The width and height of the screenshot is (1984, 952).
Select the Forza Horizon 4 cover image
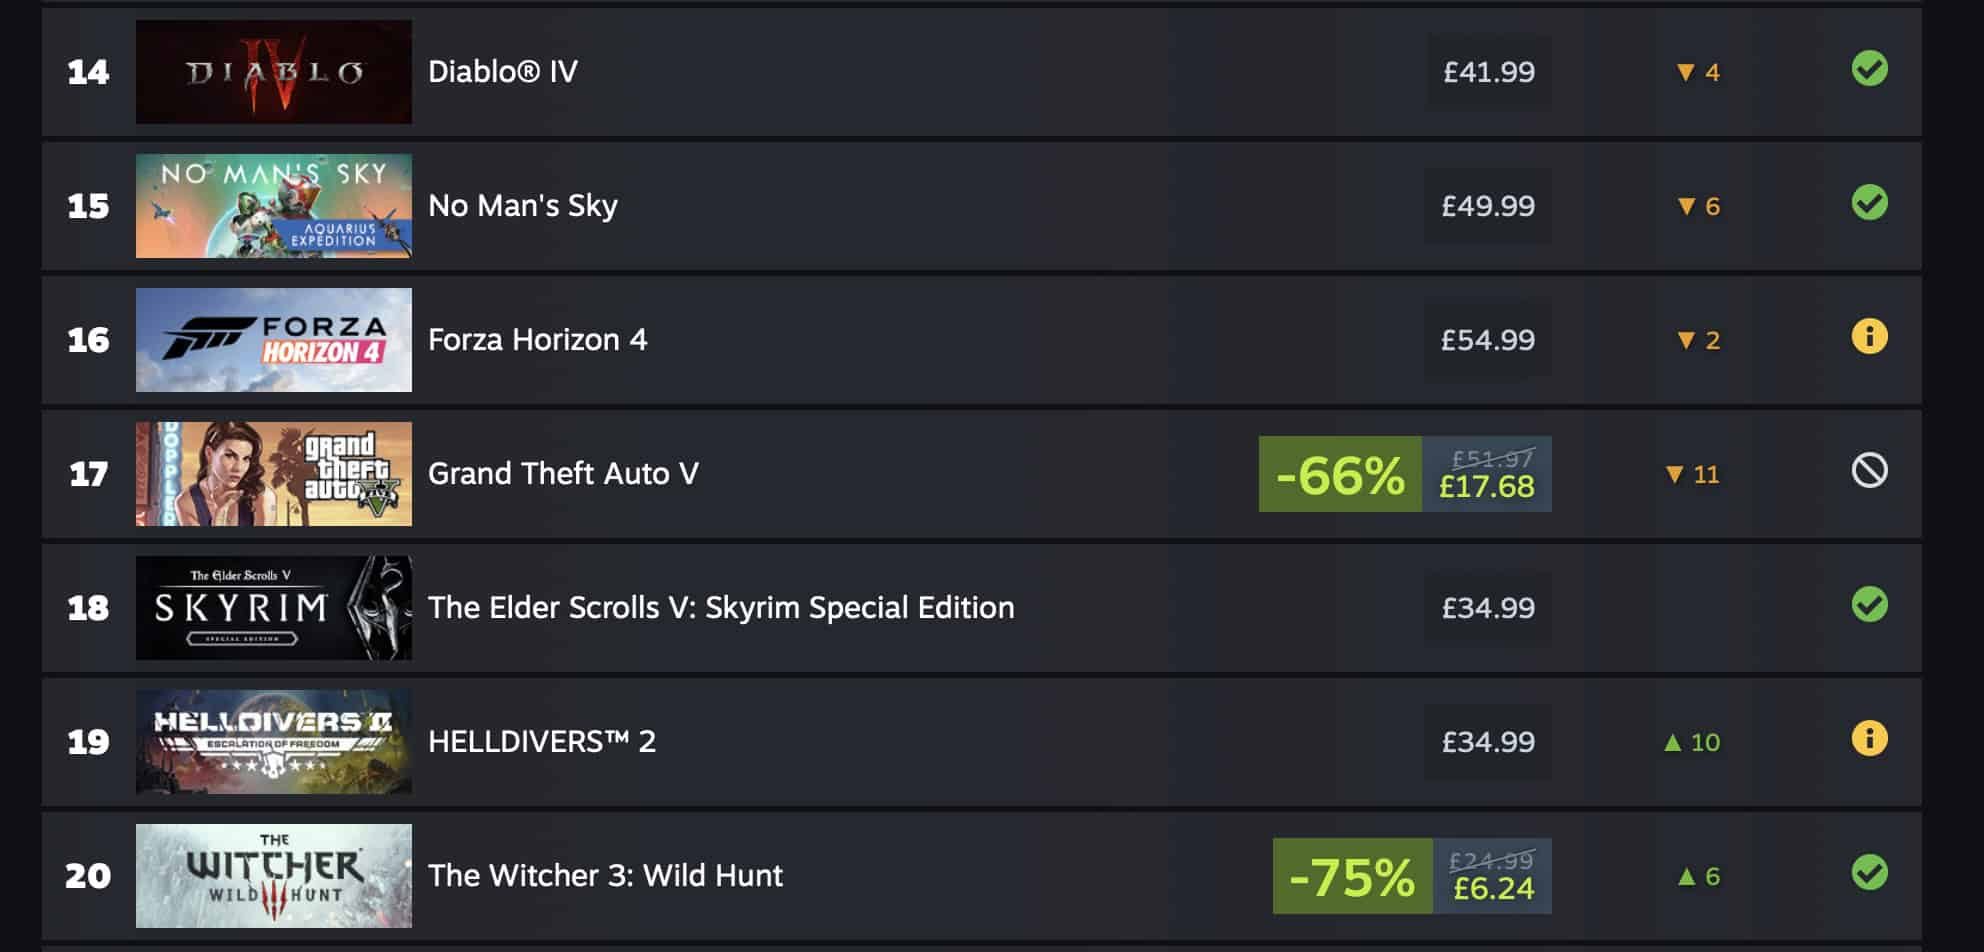coord(273,340)
